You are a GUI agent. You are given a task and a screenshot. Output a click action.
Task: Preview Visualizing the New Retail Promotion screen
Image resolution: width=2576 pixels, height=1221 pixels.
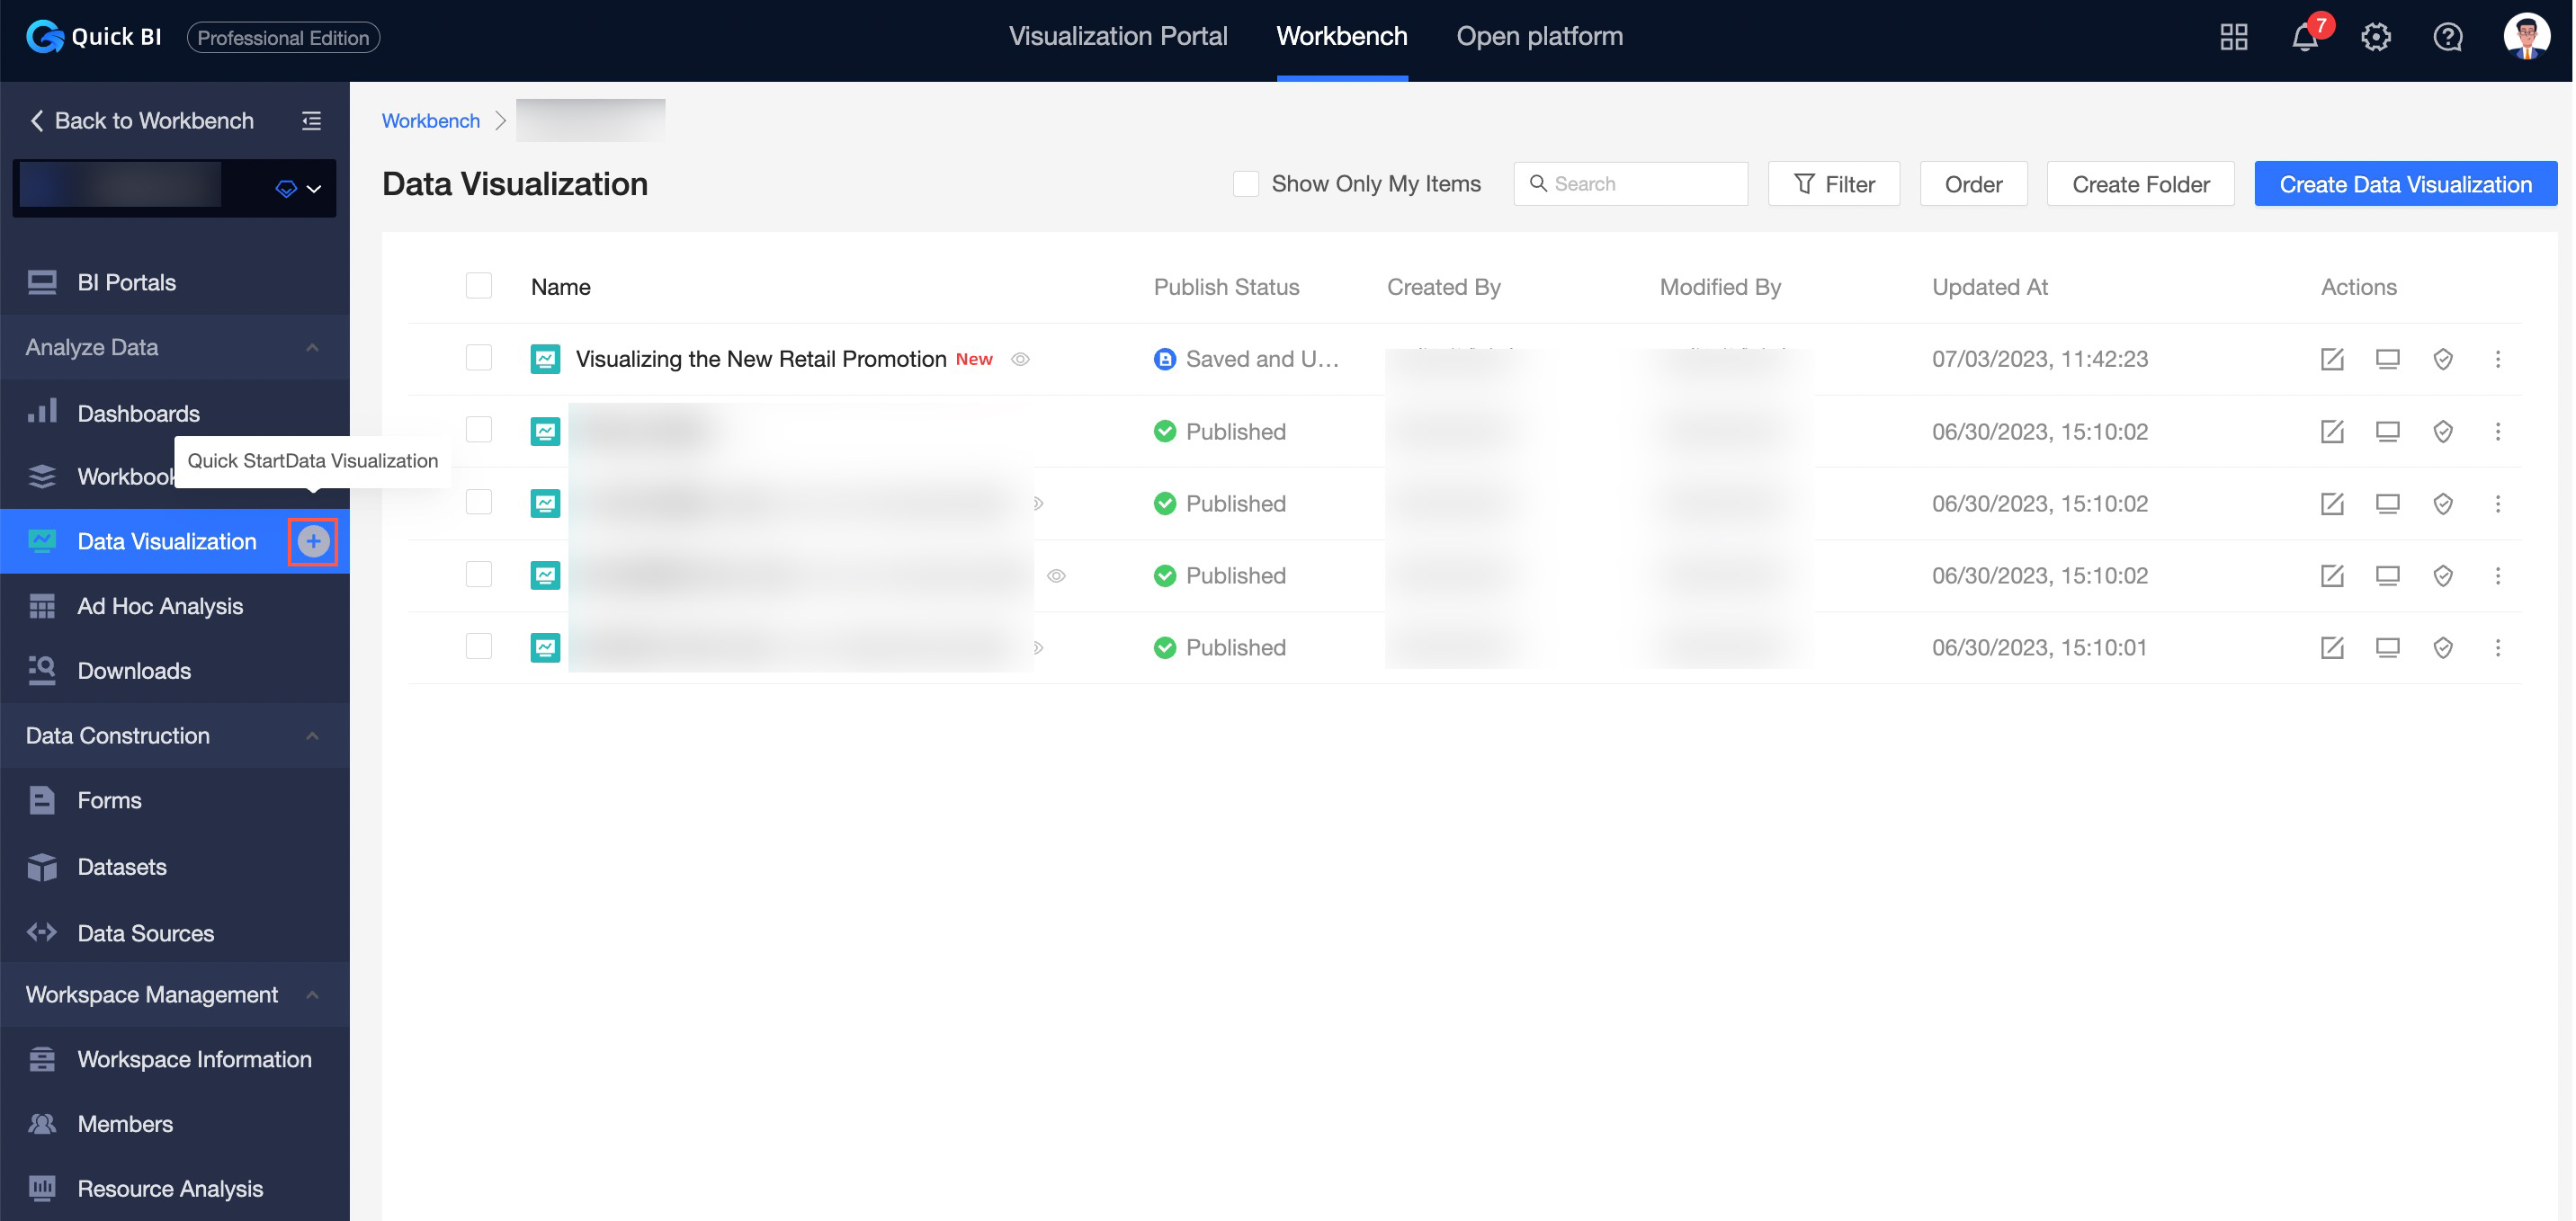2387,359
